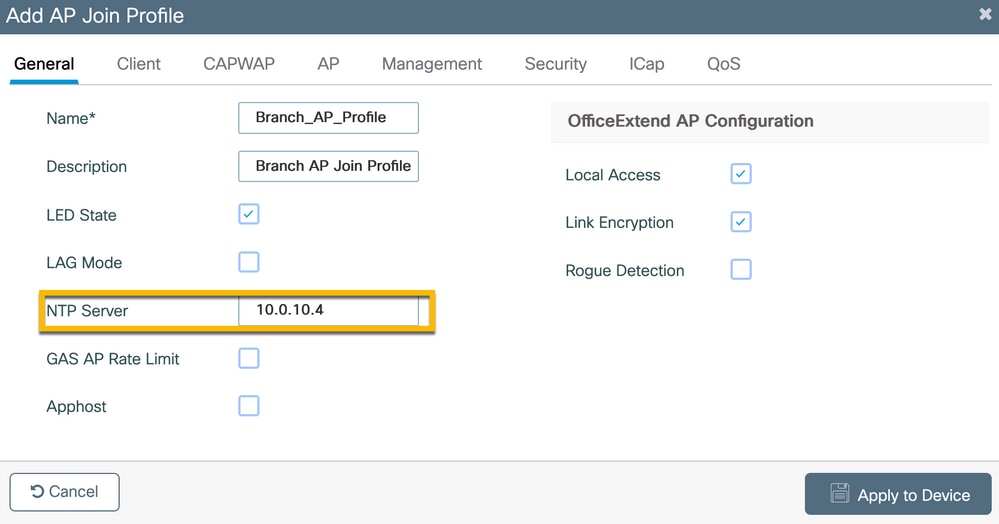Check the Apphost checkbox
Image resolution: width=999 pixels, height=524 pixels.
click(248, 406)
